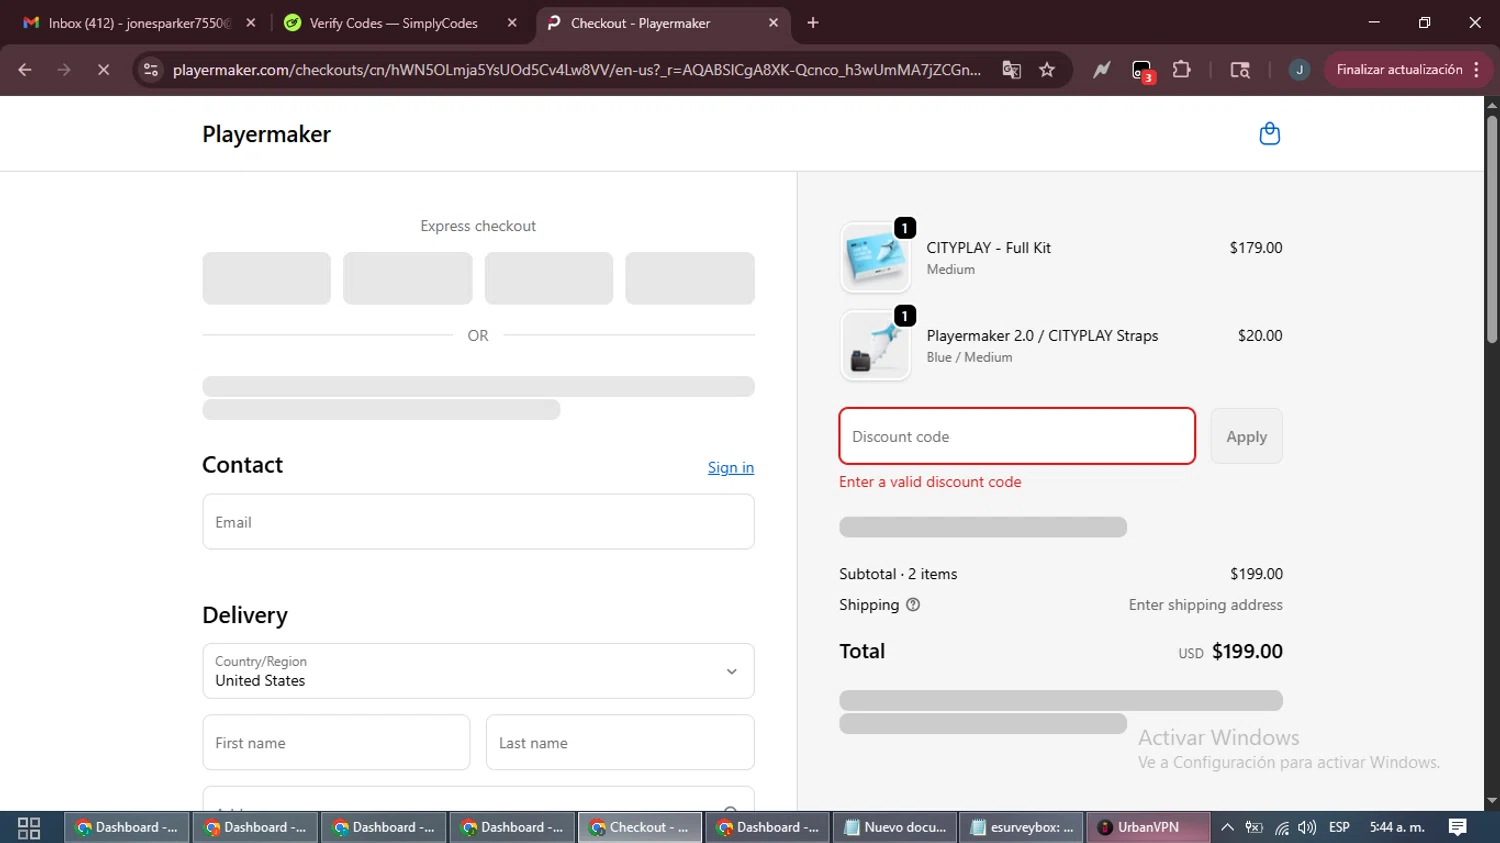Image resolution: width=1500 pixels, height=843 pixels.
Task: Click the browser back arrow
Action: 25,70
